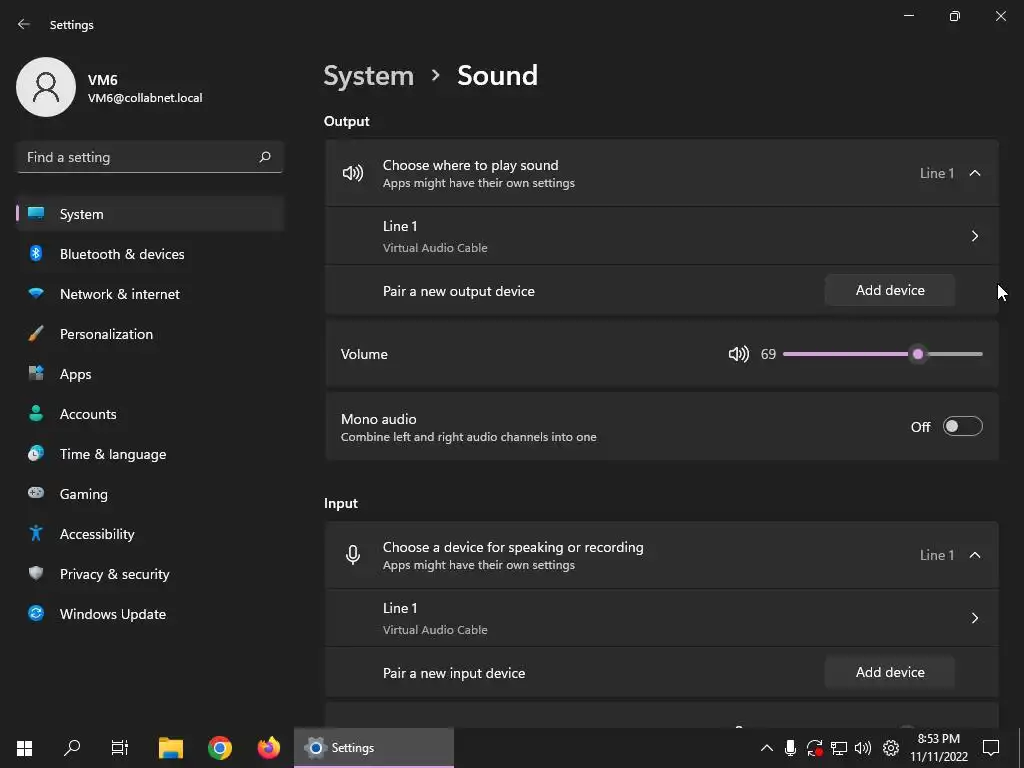The image size is (1024, 768).
Task: Collapse the Choose where to play sound section
Action: tap(974, 173)
